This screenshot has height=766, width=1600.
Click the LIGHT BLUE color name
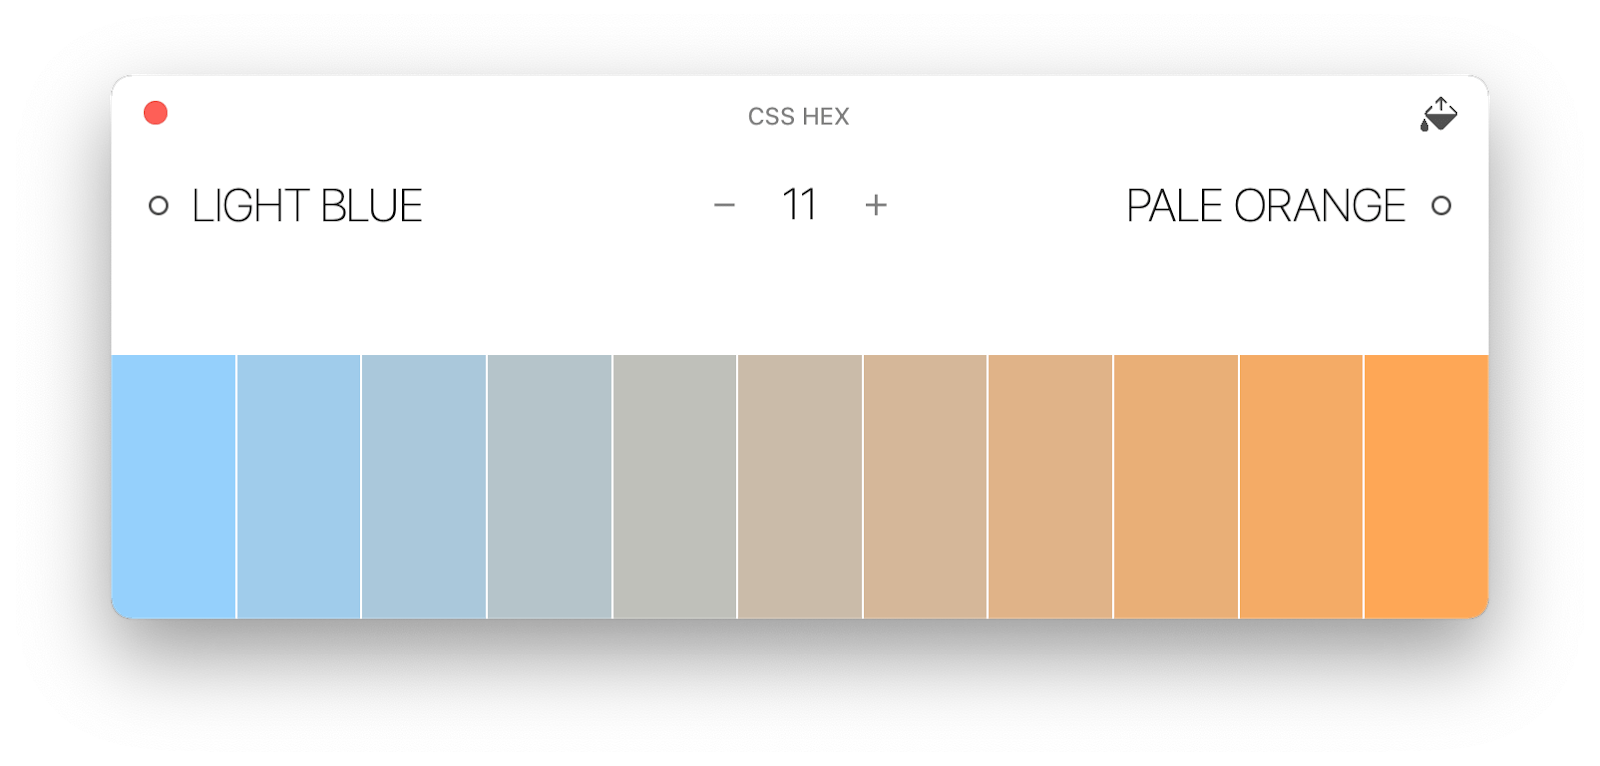(x=307, y=206)
